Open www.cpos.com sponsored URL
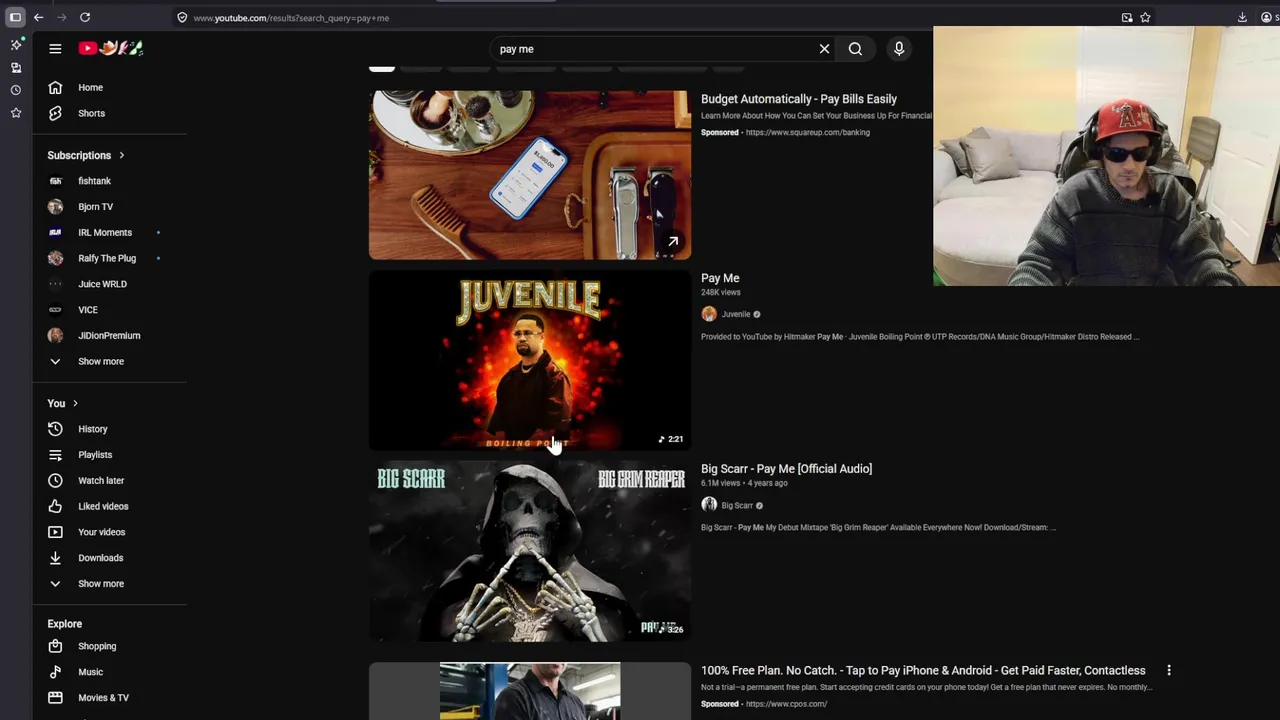The image size is (1280, 720). [x=786, y=704]
